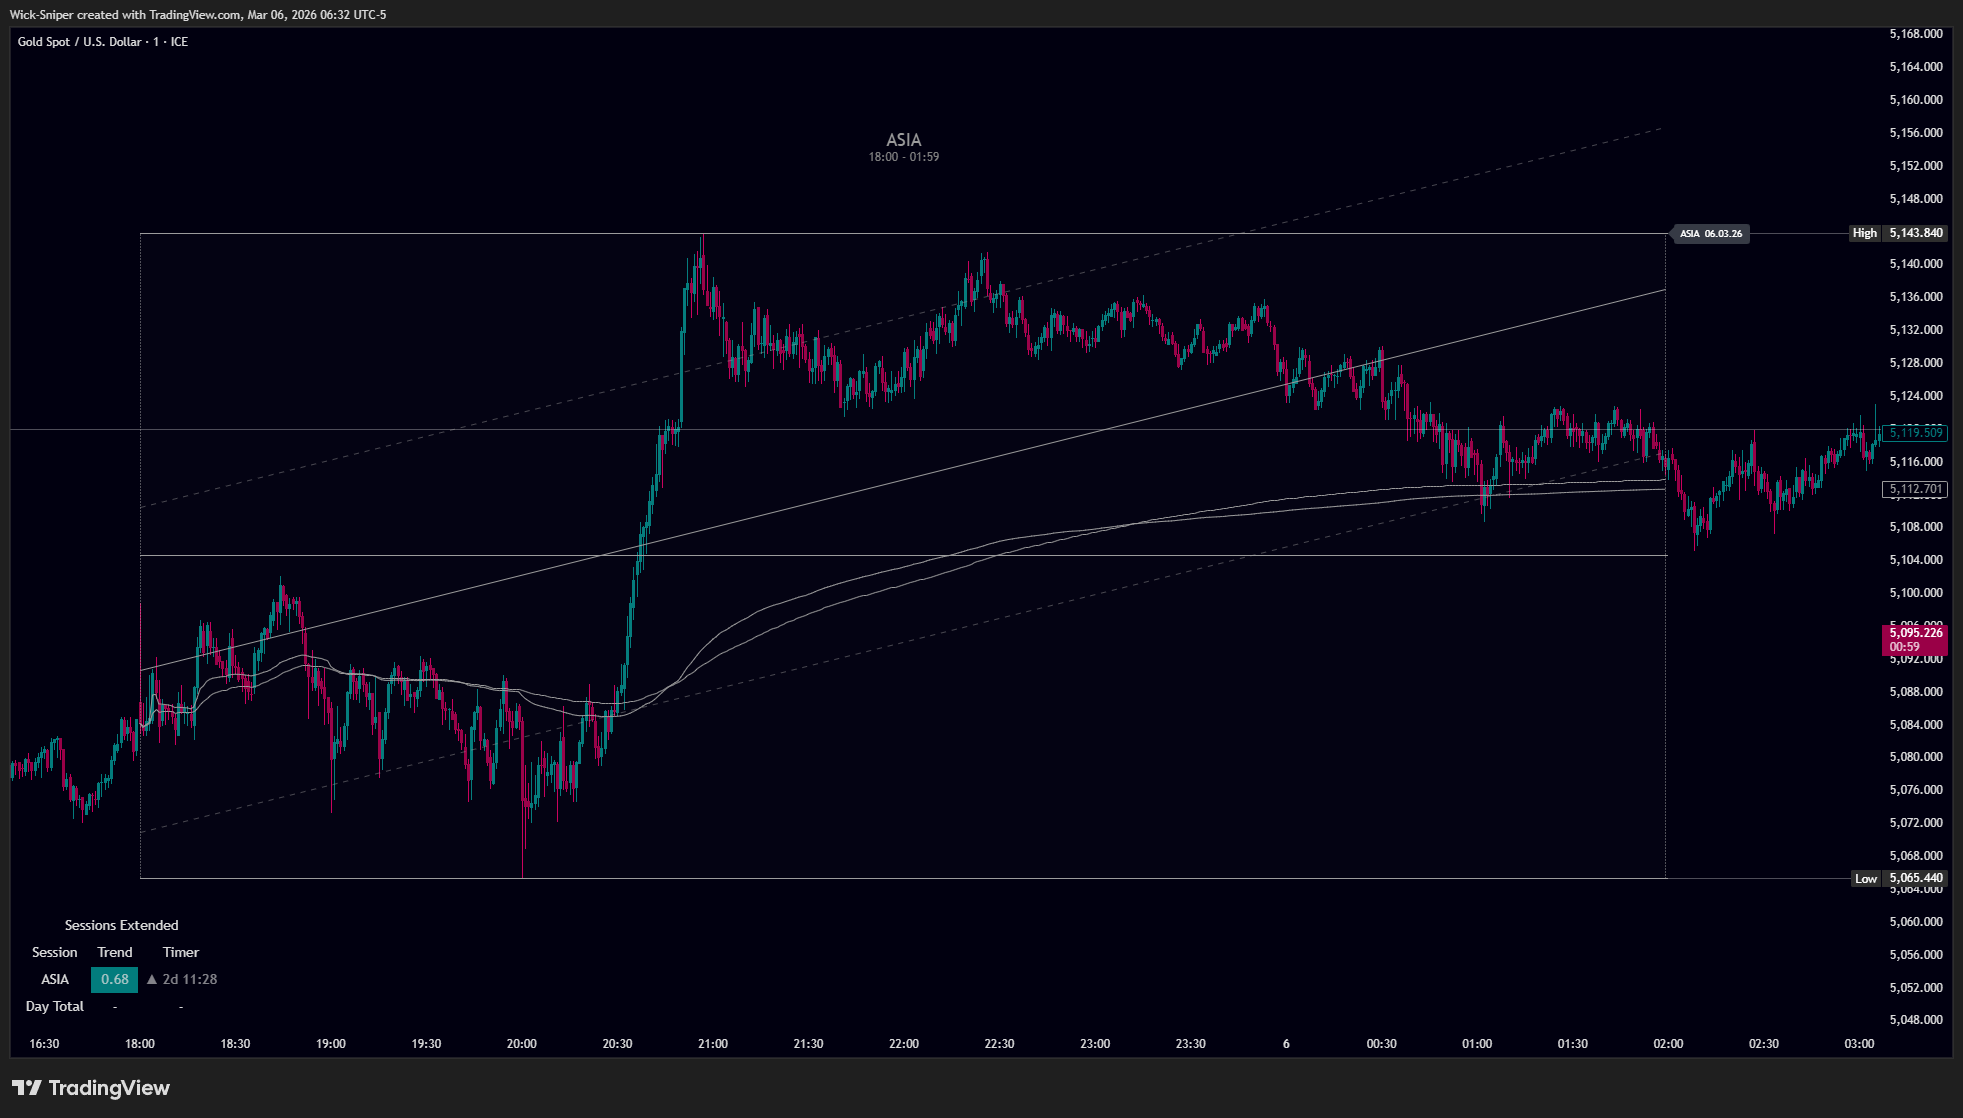The width and height of the screenshot is (1963, 1118).
Task: Click the 16:30 time axis label
Action: pos(44,1043)
